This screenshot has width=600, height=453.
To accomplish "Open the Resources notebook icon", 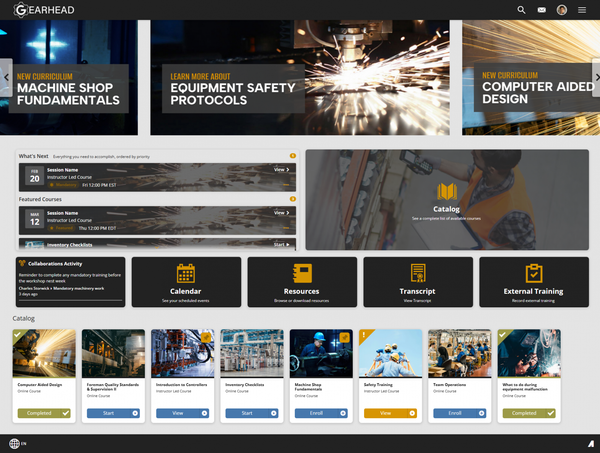I will 302,274.
